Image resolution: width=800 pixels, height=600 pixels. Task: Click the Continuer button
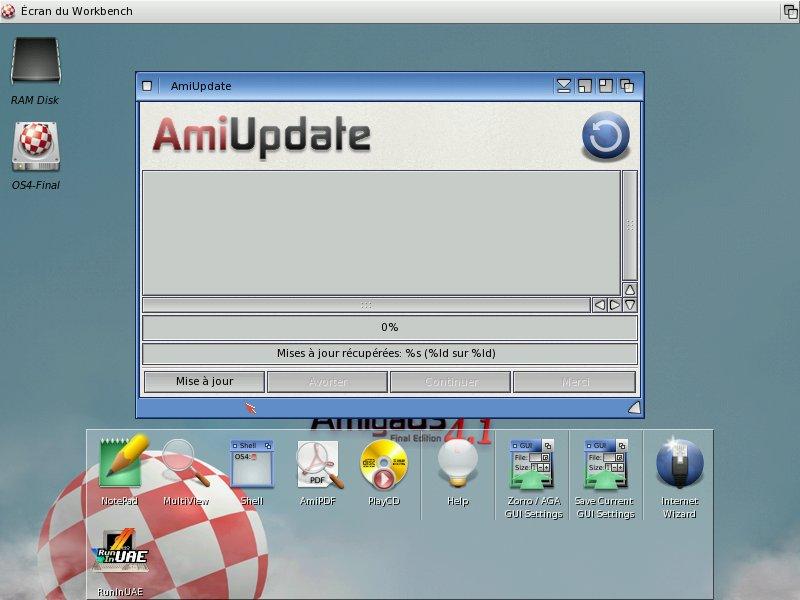[451, 382]
